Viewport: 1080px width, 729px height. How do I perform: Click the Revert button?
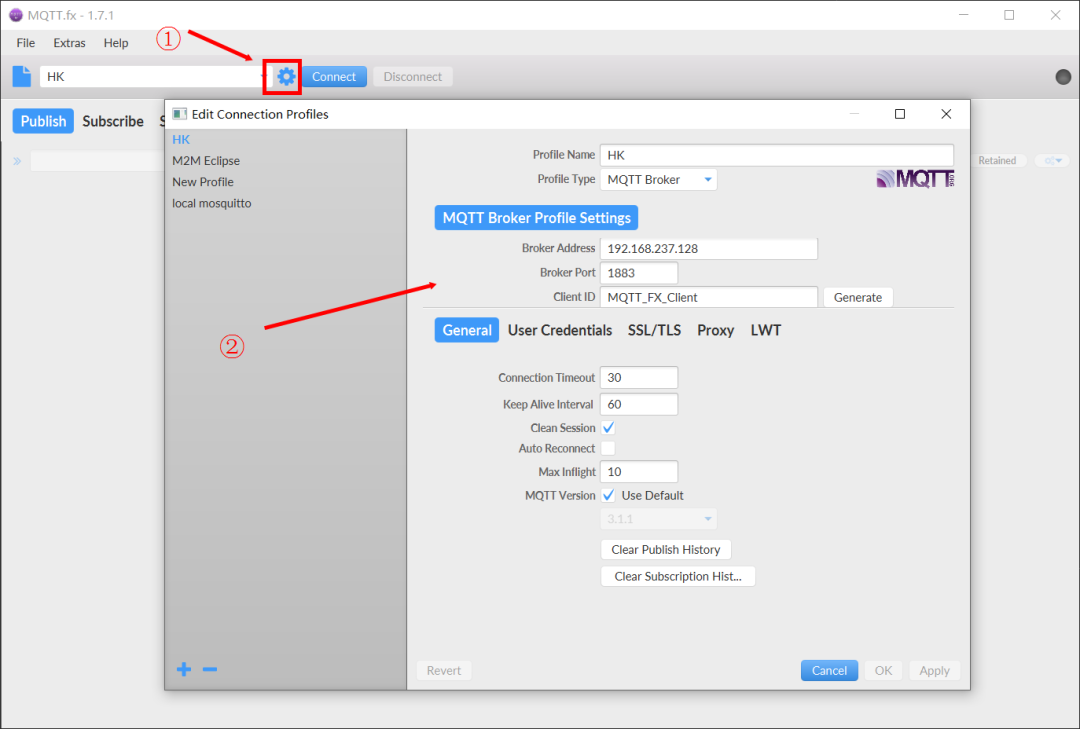tap(444, 670)
